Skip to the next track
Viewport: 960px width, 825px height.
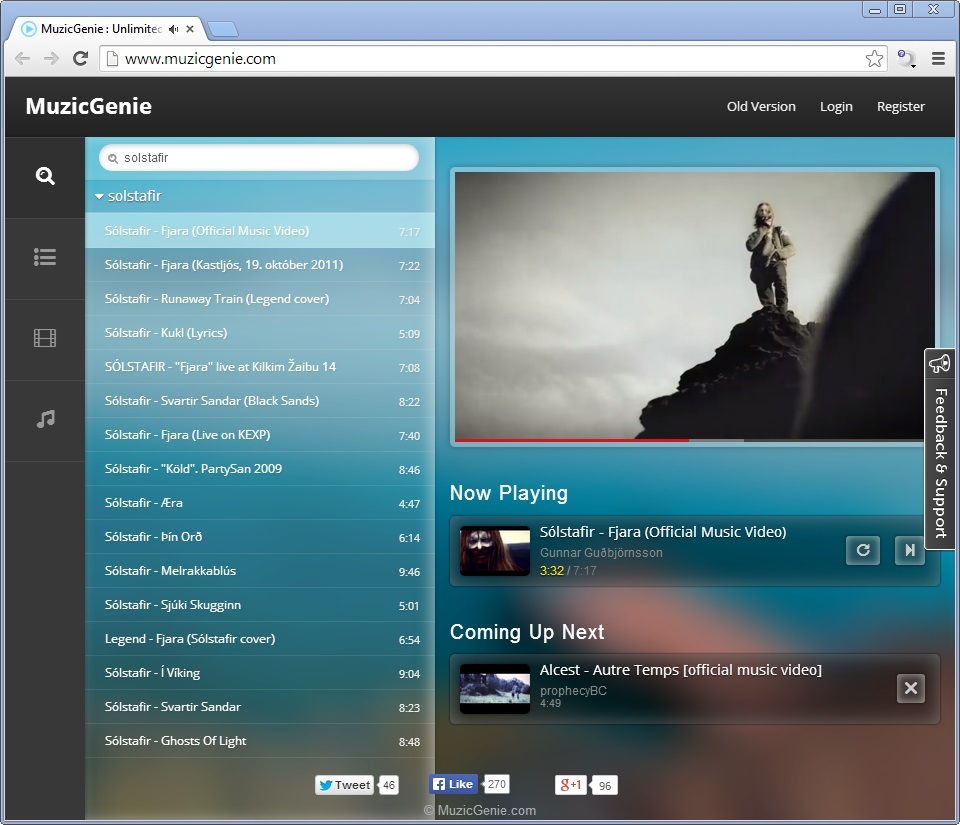[x=909, y=550]
